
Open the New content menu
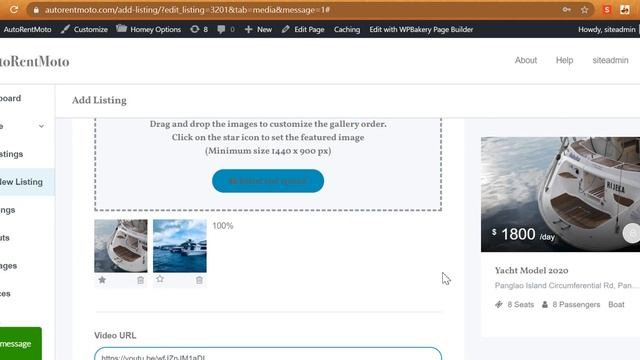pyautogui.click(x=258, y=29)
